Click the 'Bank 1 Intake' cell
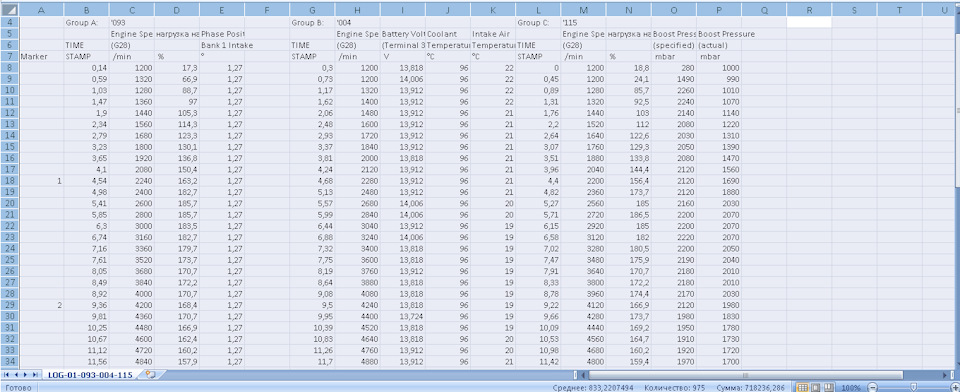The height and width of the screenshot is (392, 960). coord(222,45)
